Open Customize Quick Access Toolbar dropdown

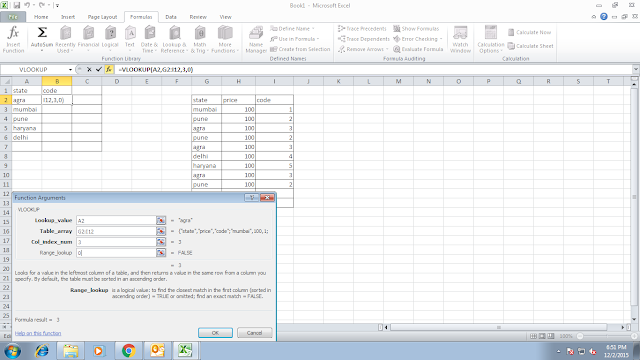[x=57, y=5]
